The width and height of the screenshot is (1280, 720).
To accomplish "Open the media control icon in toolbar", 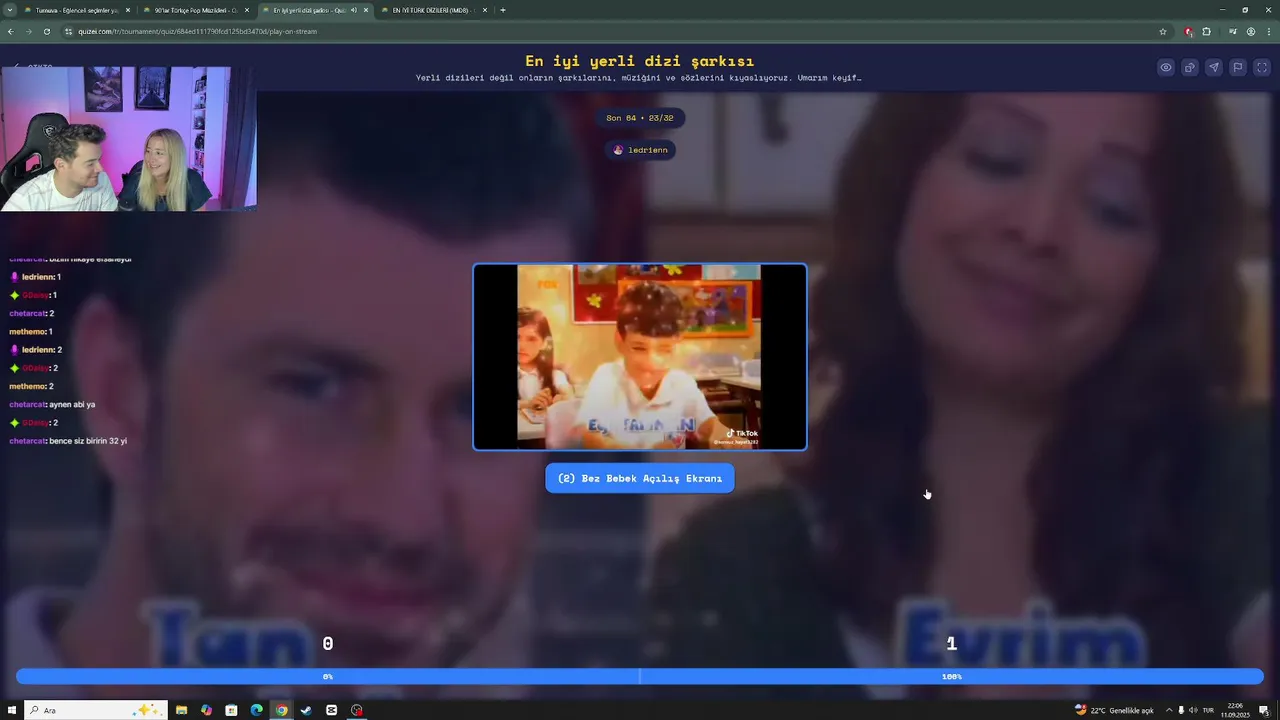I will 1232,31.
